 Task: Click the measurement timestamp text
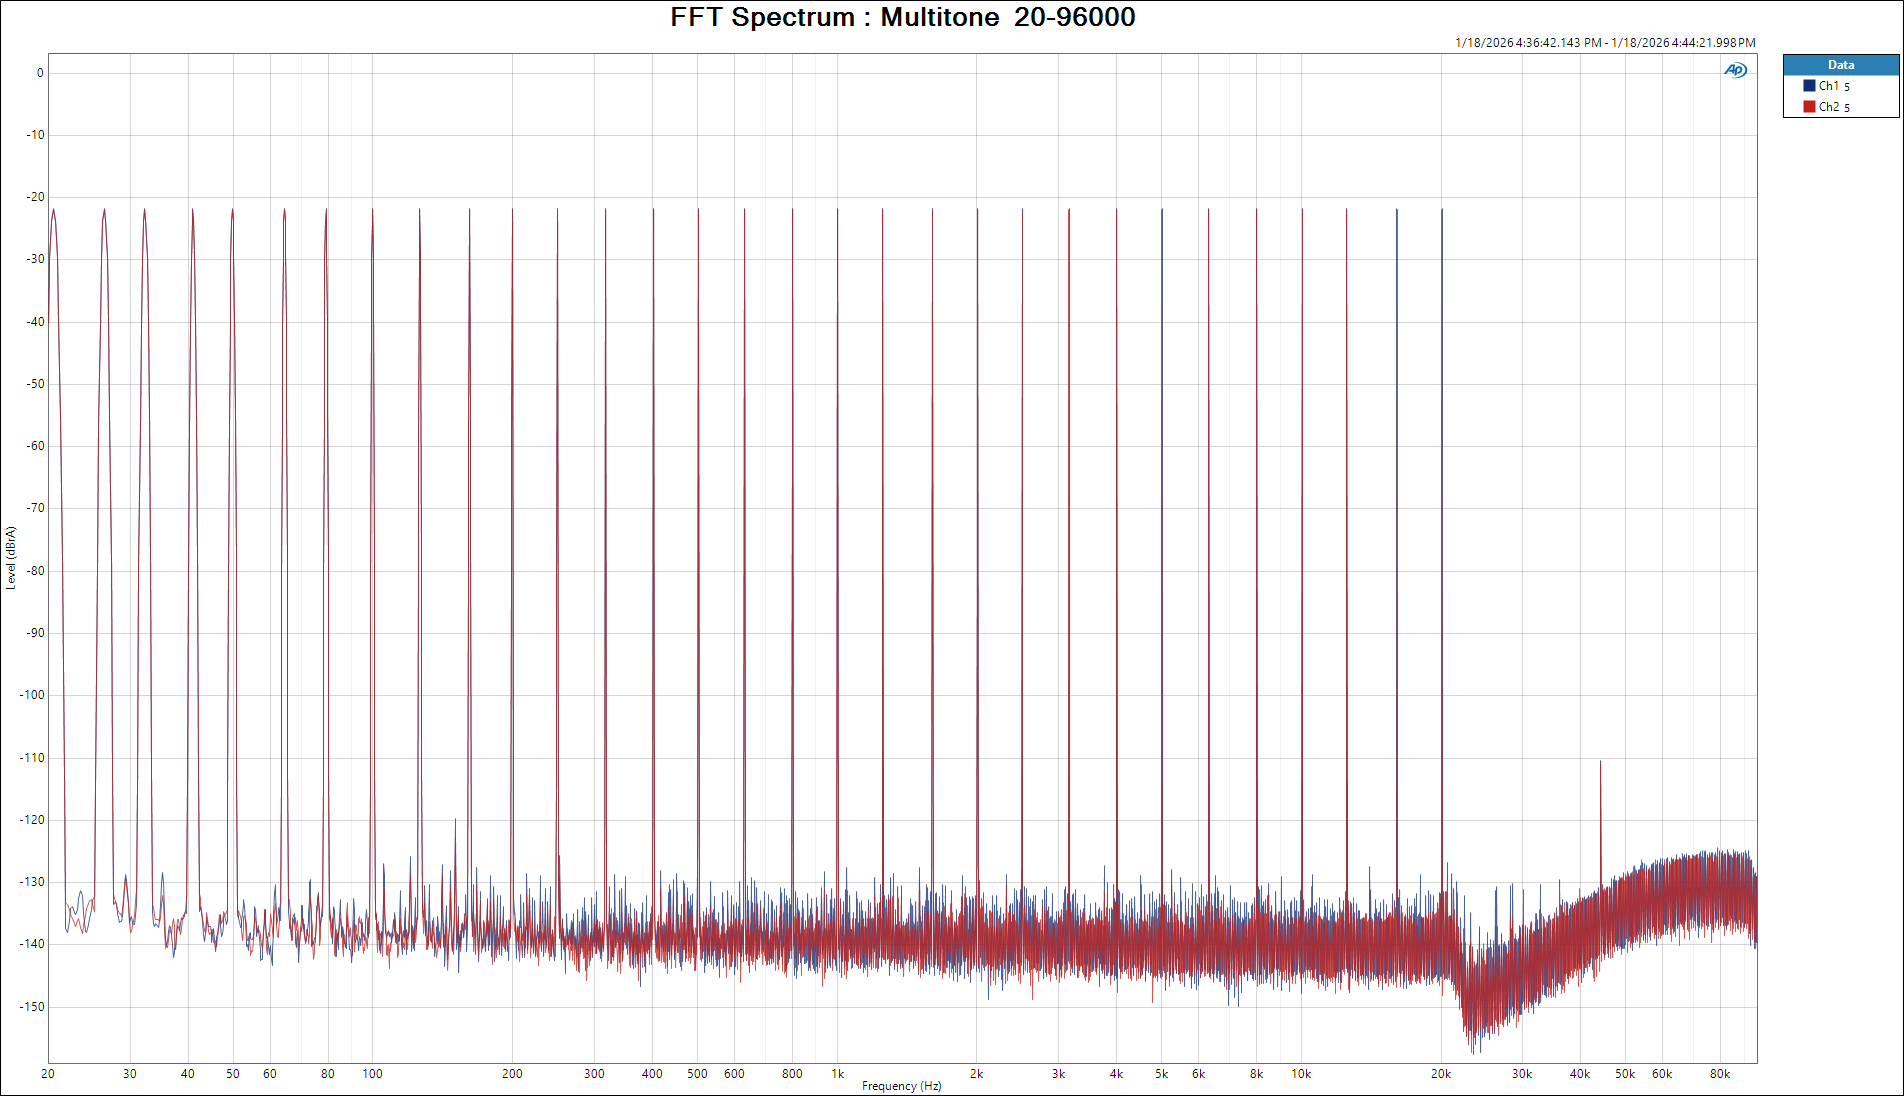[x=1604, y=43]
